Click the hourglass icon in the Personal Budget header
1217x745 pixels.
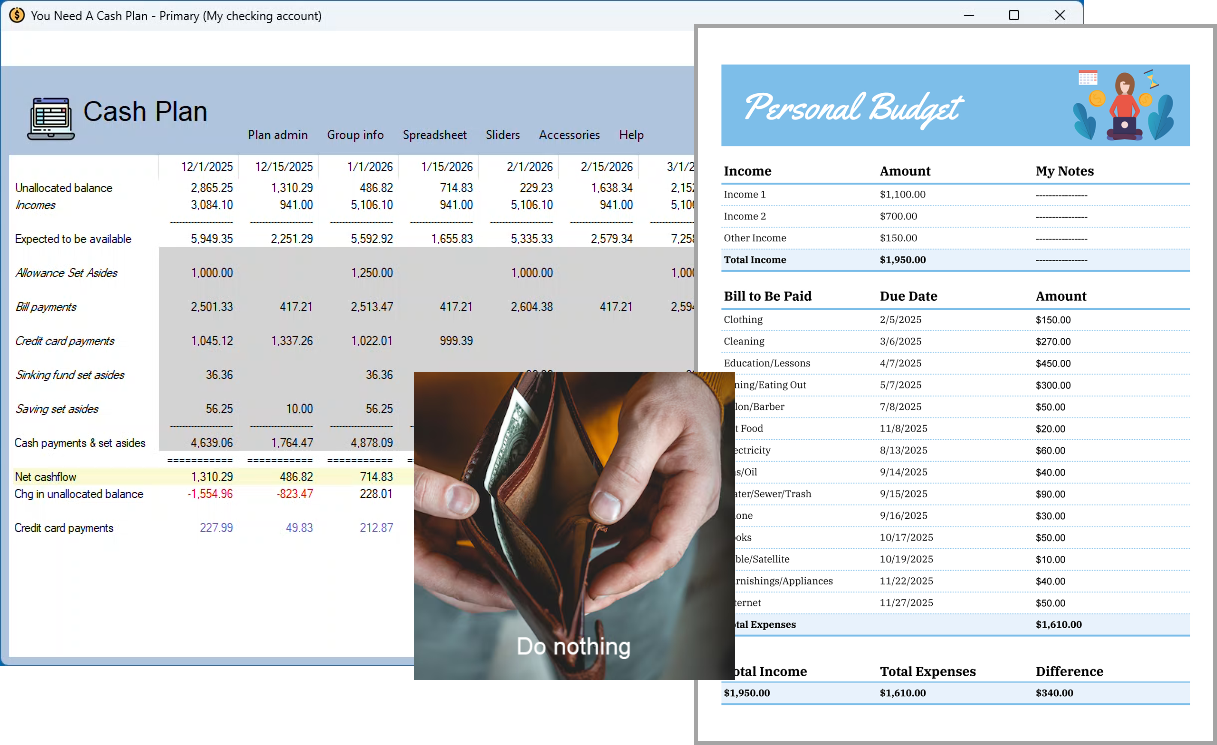coord(1151,78)
